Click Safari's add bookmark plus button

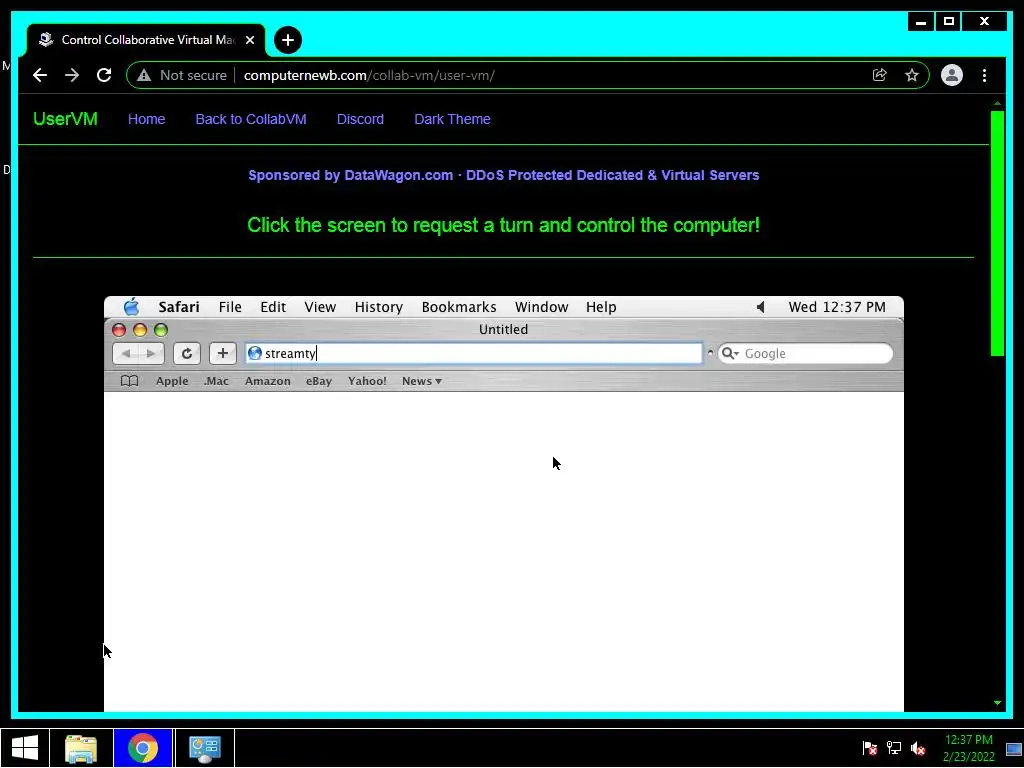tap(223, 353)
